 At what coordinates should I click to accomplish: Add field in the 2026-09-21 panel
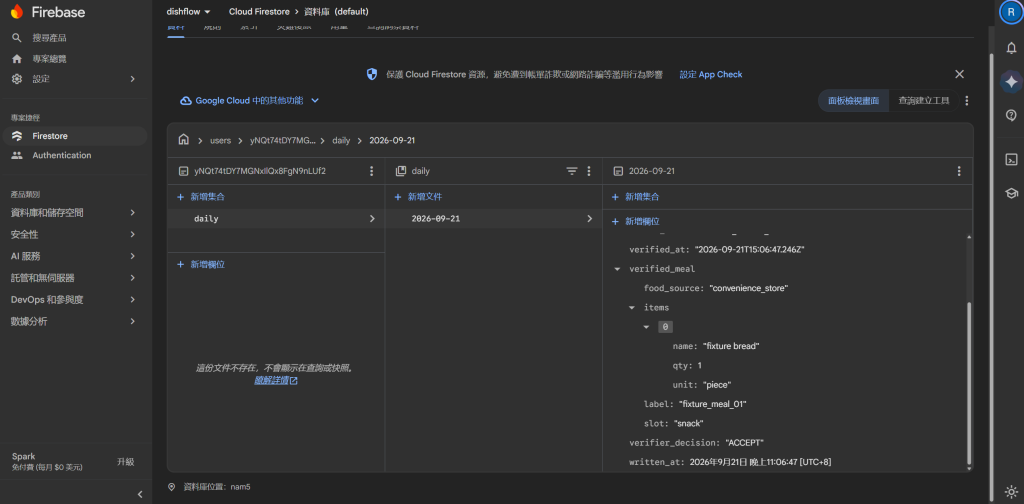point(635,221)
